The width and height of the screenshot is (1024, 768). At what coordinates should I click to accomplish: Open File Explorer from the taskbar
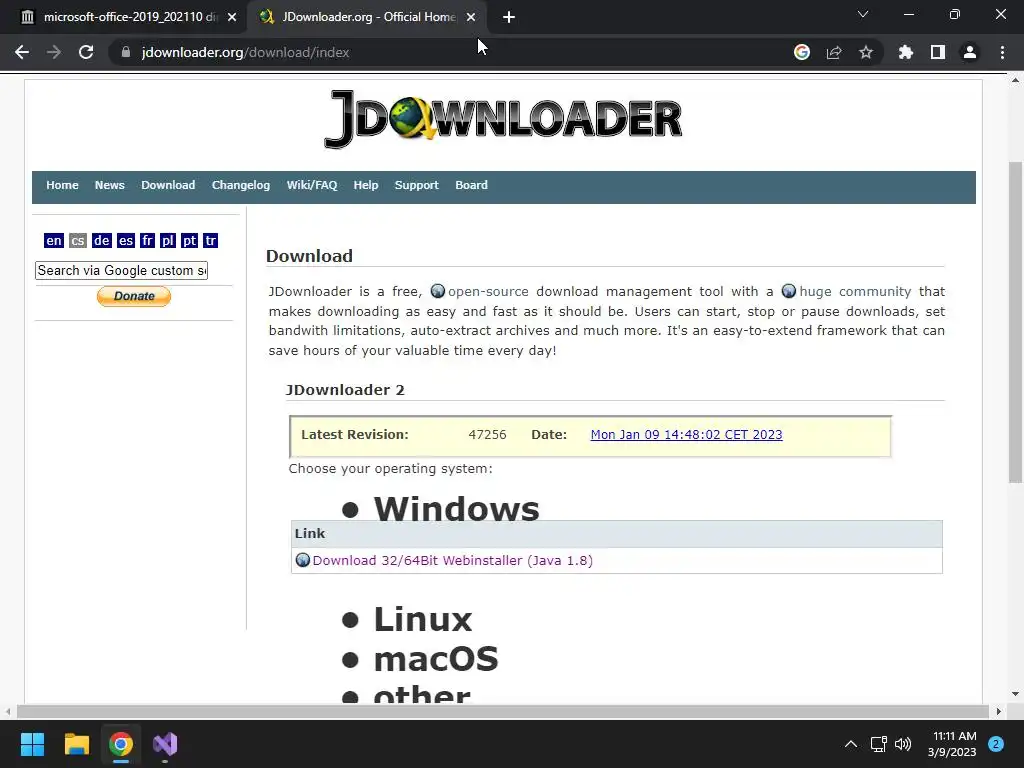76,744
